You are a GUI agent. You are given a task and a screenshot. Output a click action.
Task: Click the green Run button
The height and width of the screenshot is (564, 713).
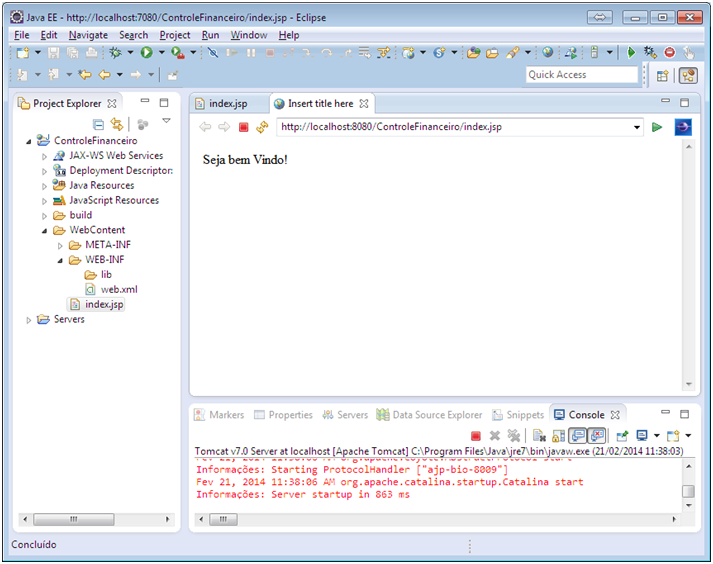tap(146, 53)
